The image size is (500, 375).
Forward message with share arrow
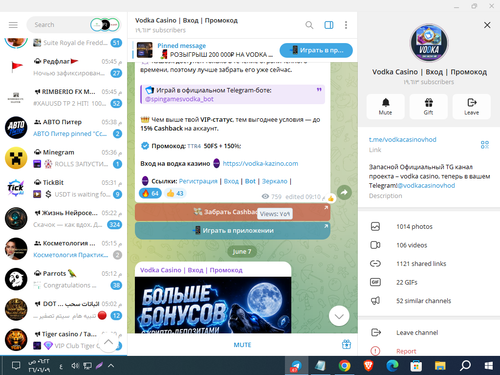point(344,192)
